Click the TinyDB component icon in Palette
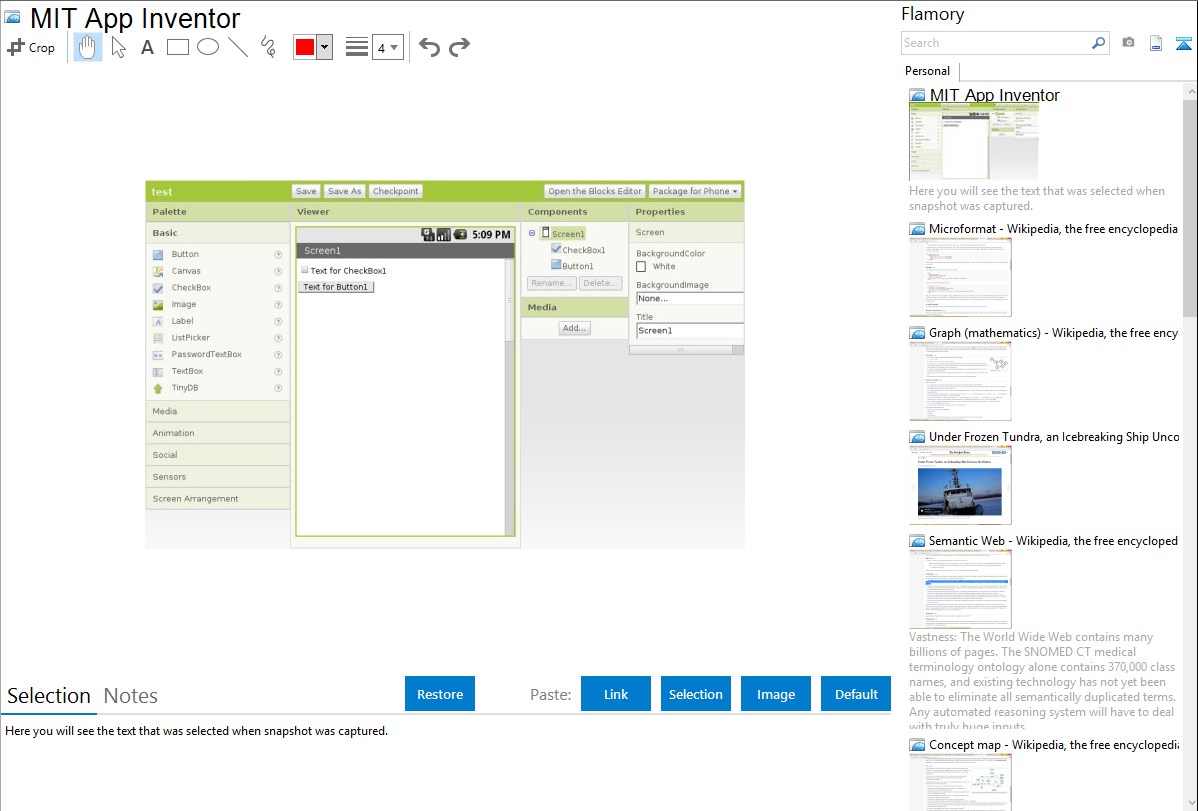1198x811 pixels. (x=158, y=388)
